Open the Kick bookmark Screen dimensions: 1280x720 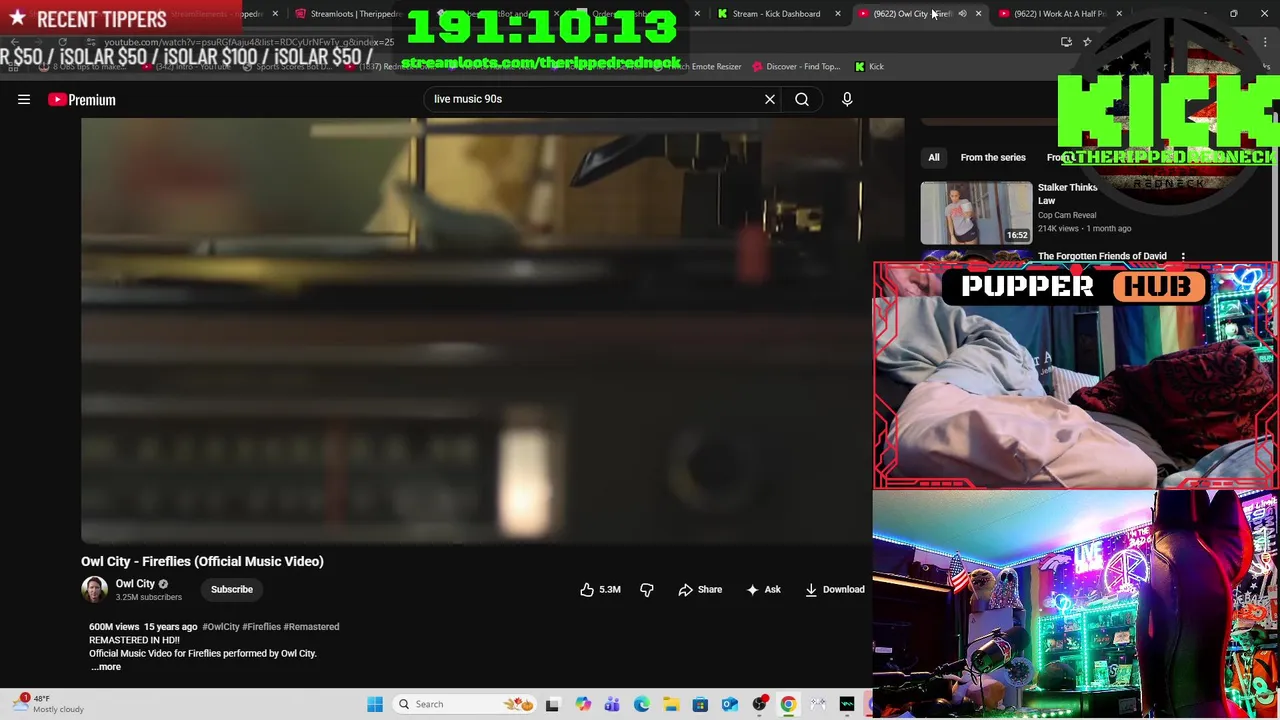[870, 67]
